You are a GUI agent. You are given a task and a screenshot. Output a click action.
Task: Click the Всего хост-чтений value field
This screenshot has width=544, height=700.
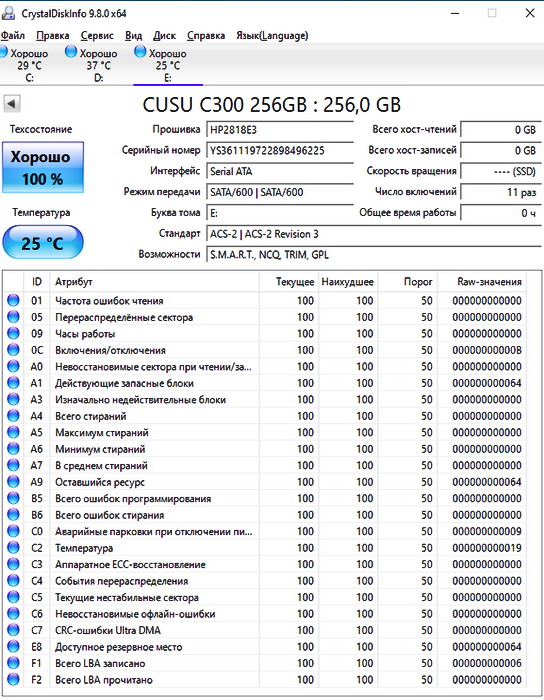coord(501,130)
